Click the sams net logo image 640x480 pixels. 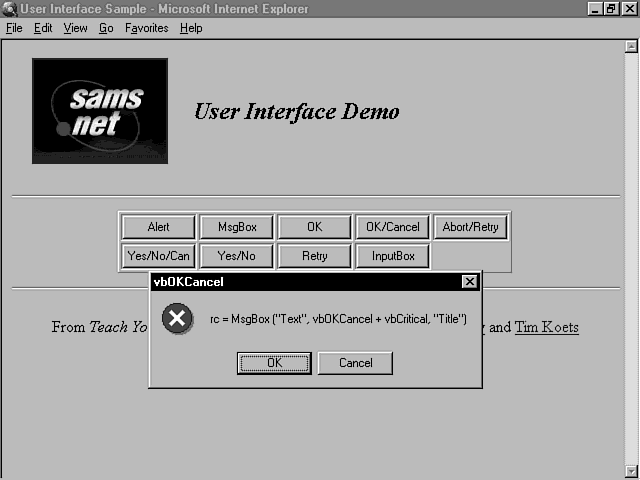coord(100,110)
